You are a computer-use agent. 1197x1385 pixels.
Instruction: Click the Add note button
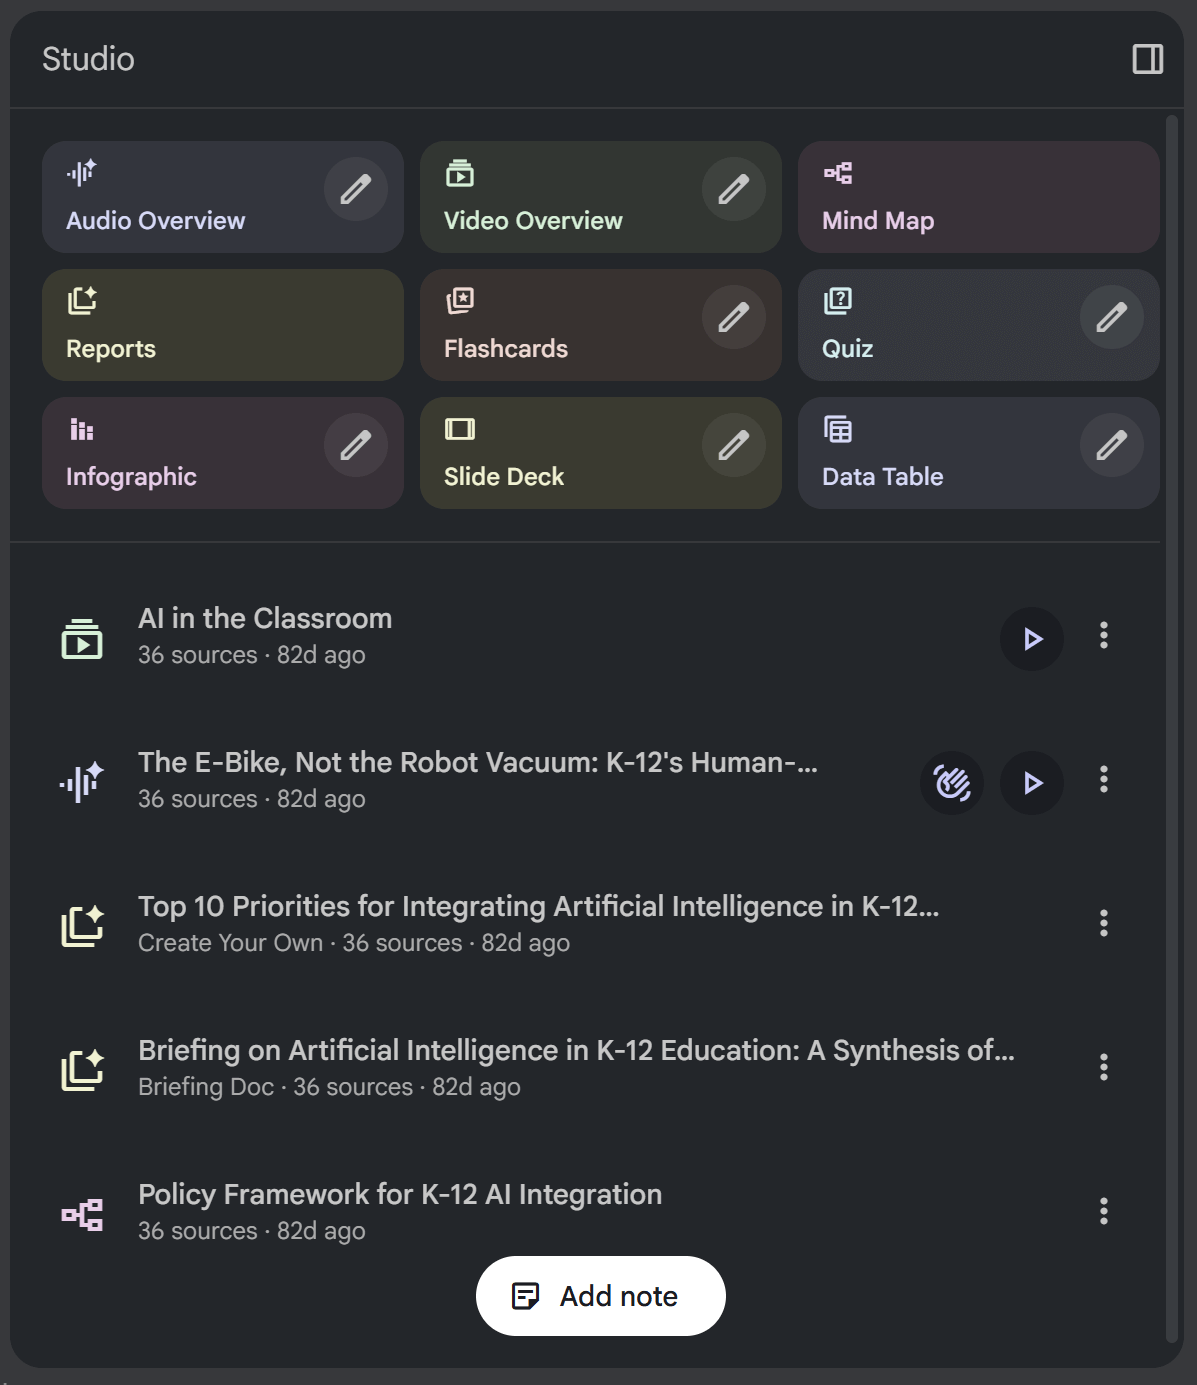point(599,1295)
